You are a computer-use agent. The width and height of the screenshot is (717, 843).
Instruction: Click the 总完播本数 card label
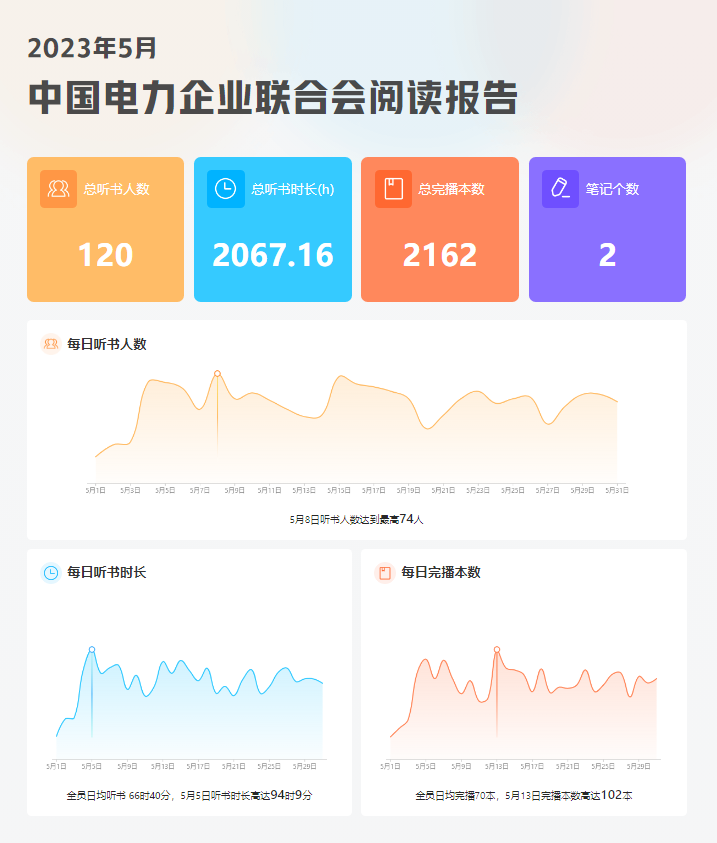click(451, 189)
